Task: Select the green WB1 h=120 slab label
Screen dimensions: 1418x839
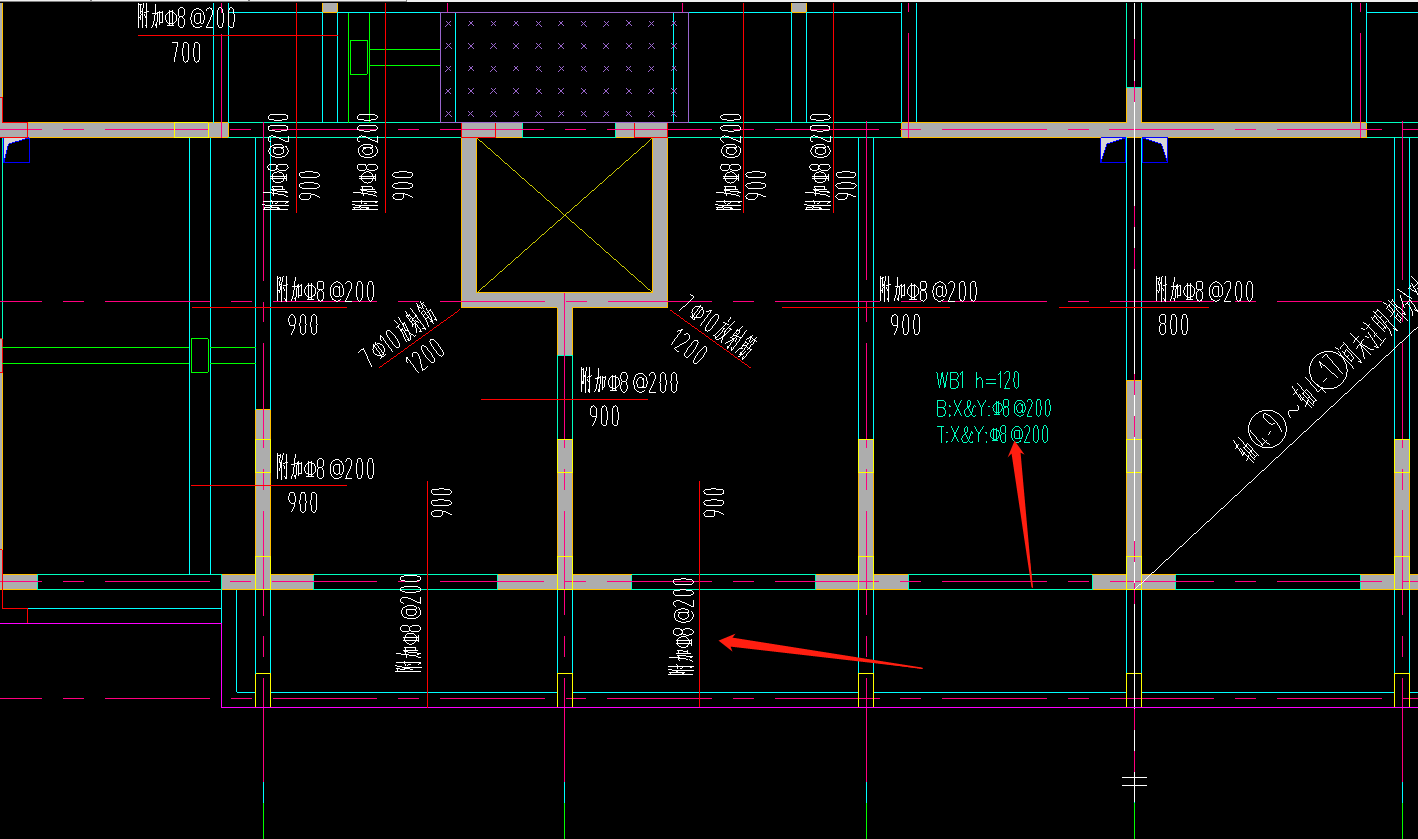Action: [x=978, y=380]
